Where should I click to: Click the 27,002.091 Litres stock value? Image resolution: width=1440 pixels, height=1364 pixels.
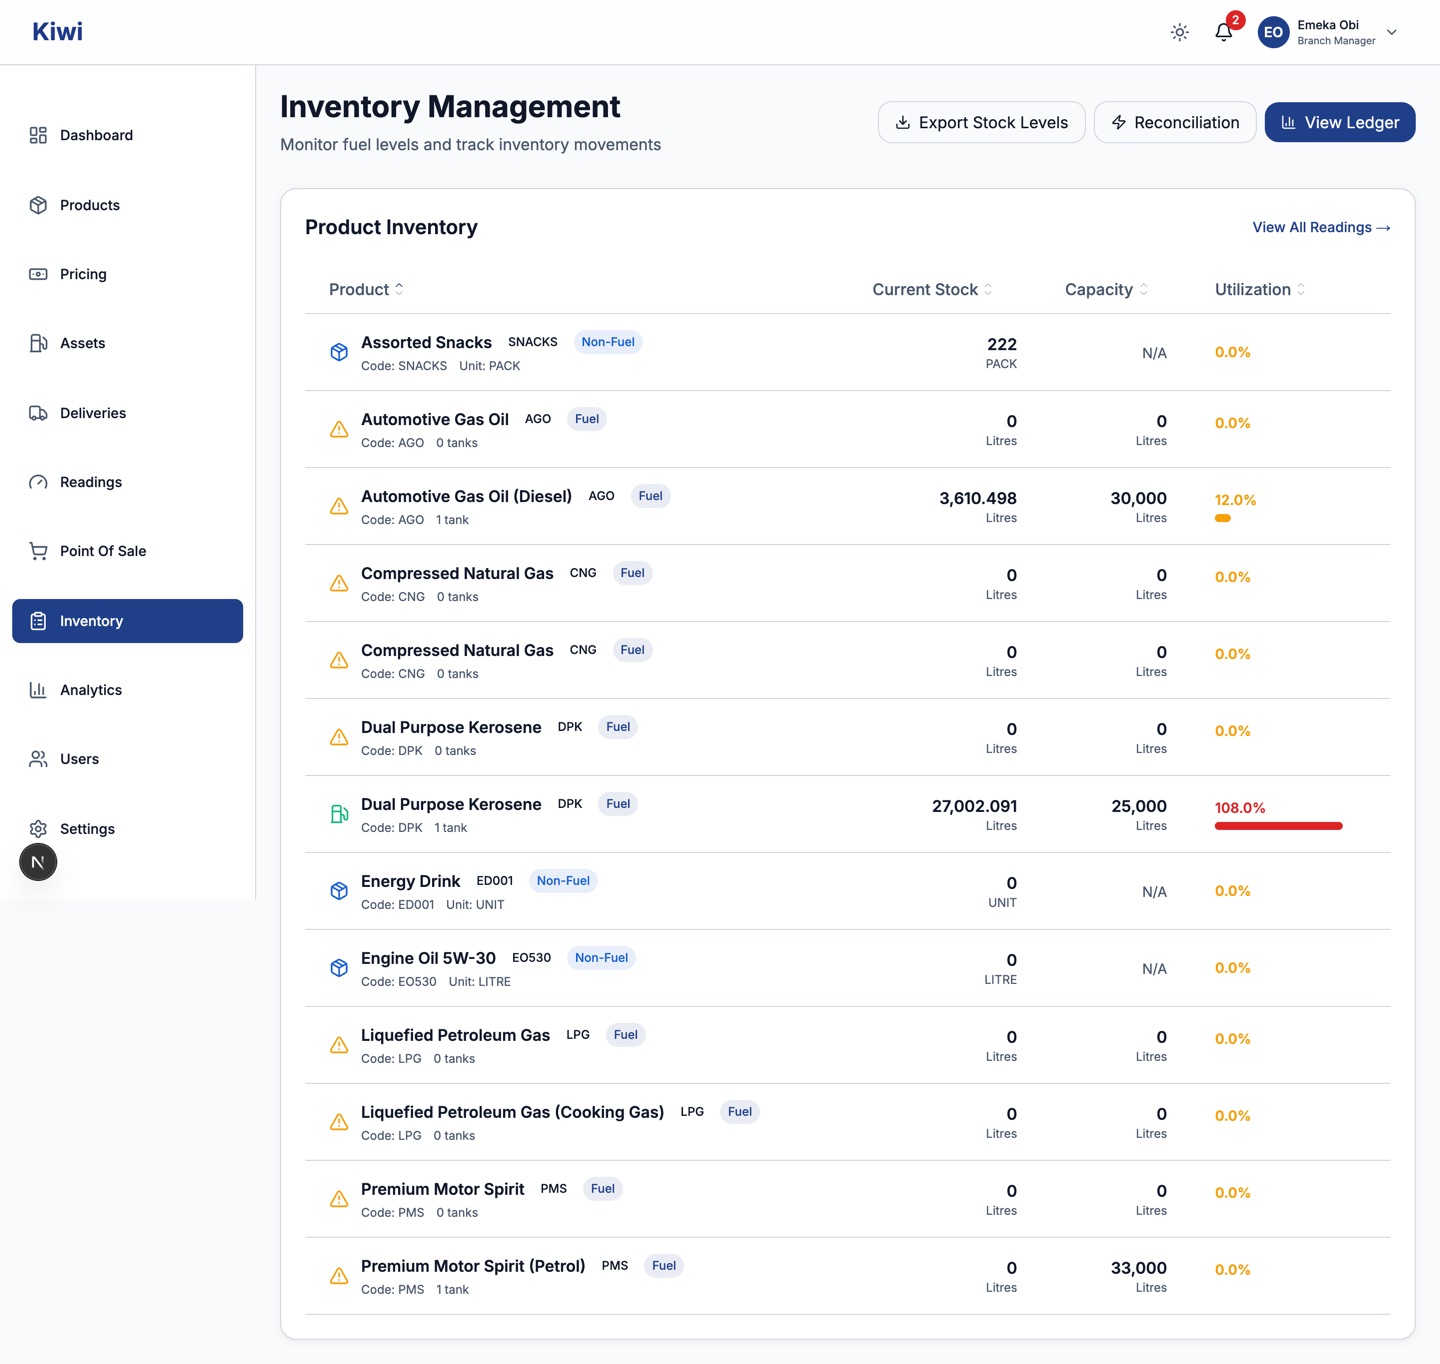(974, 814)
